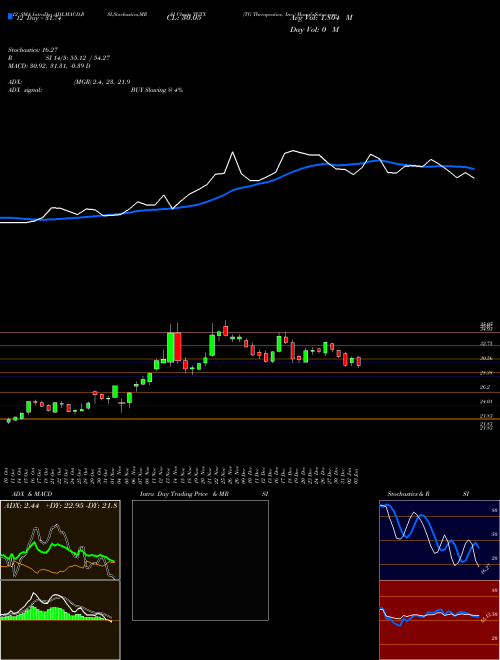Click the 'Stochastics & RSI' panel title
This screenshot has height=660, width=500.
click(x=428, y=494)
